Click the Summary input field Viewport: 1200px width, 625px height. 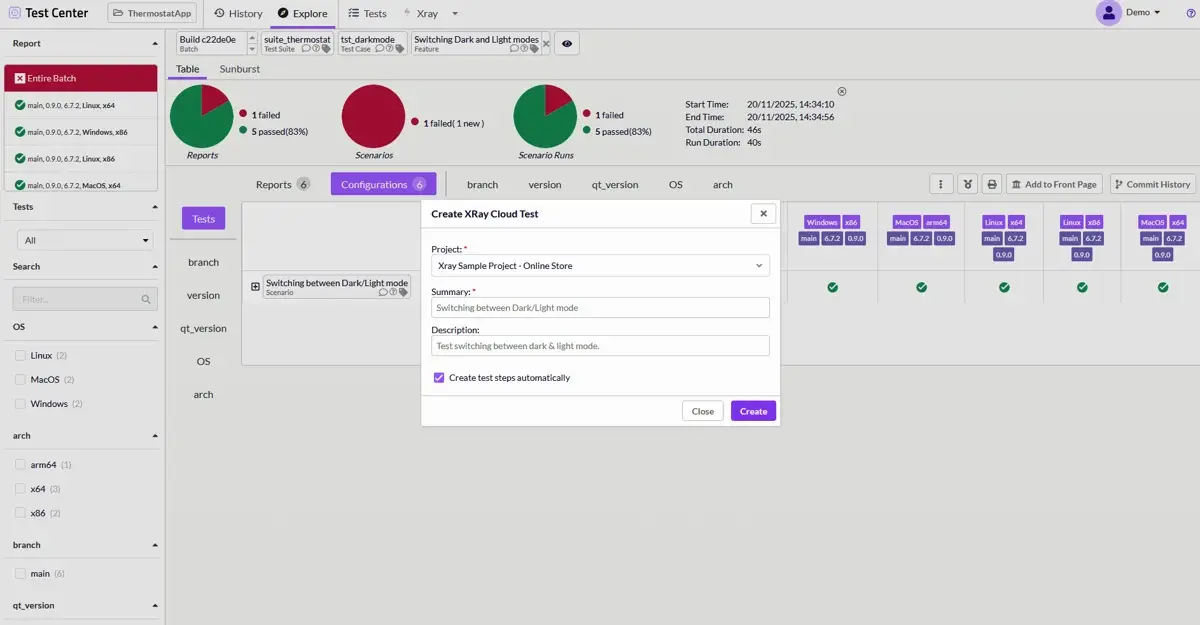pyautogui.click(x=599, y=308)
